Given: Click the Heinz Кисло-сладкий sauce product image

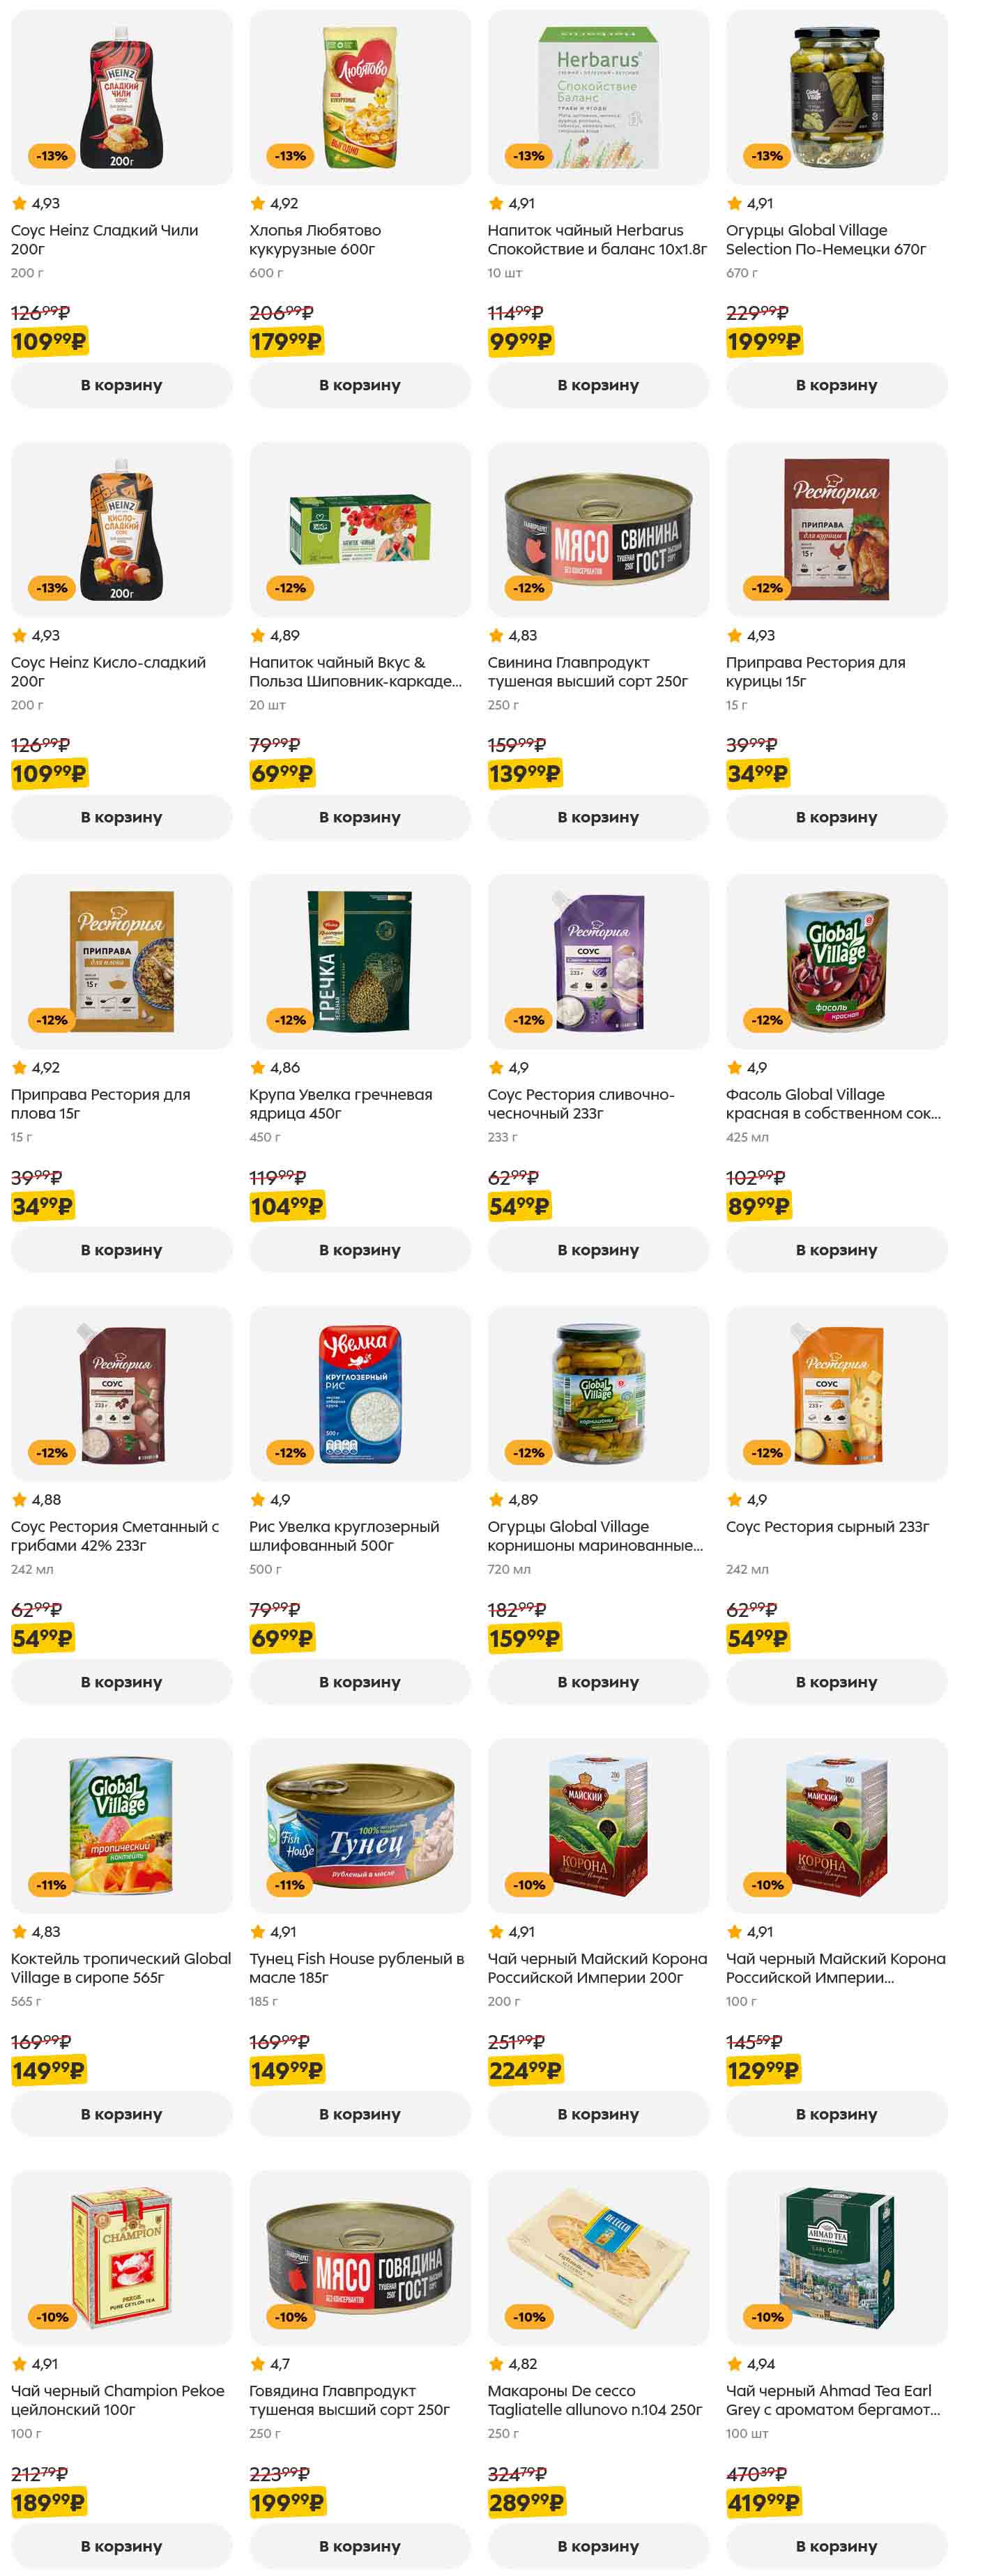Looking at the screenshot, I should [122, 528].
